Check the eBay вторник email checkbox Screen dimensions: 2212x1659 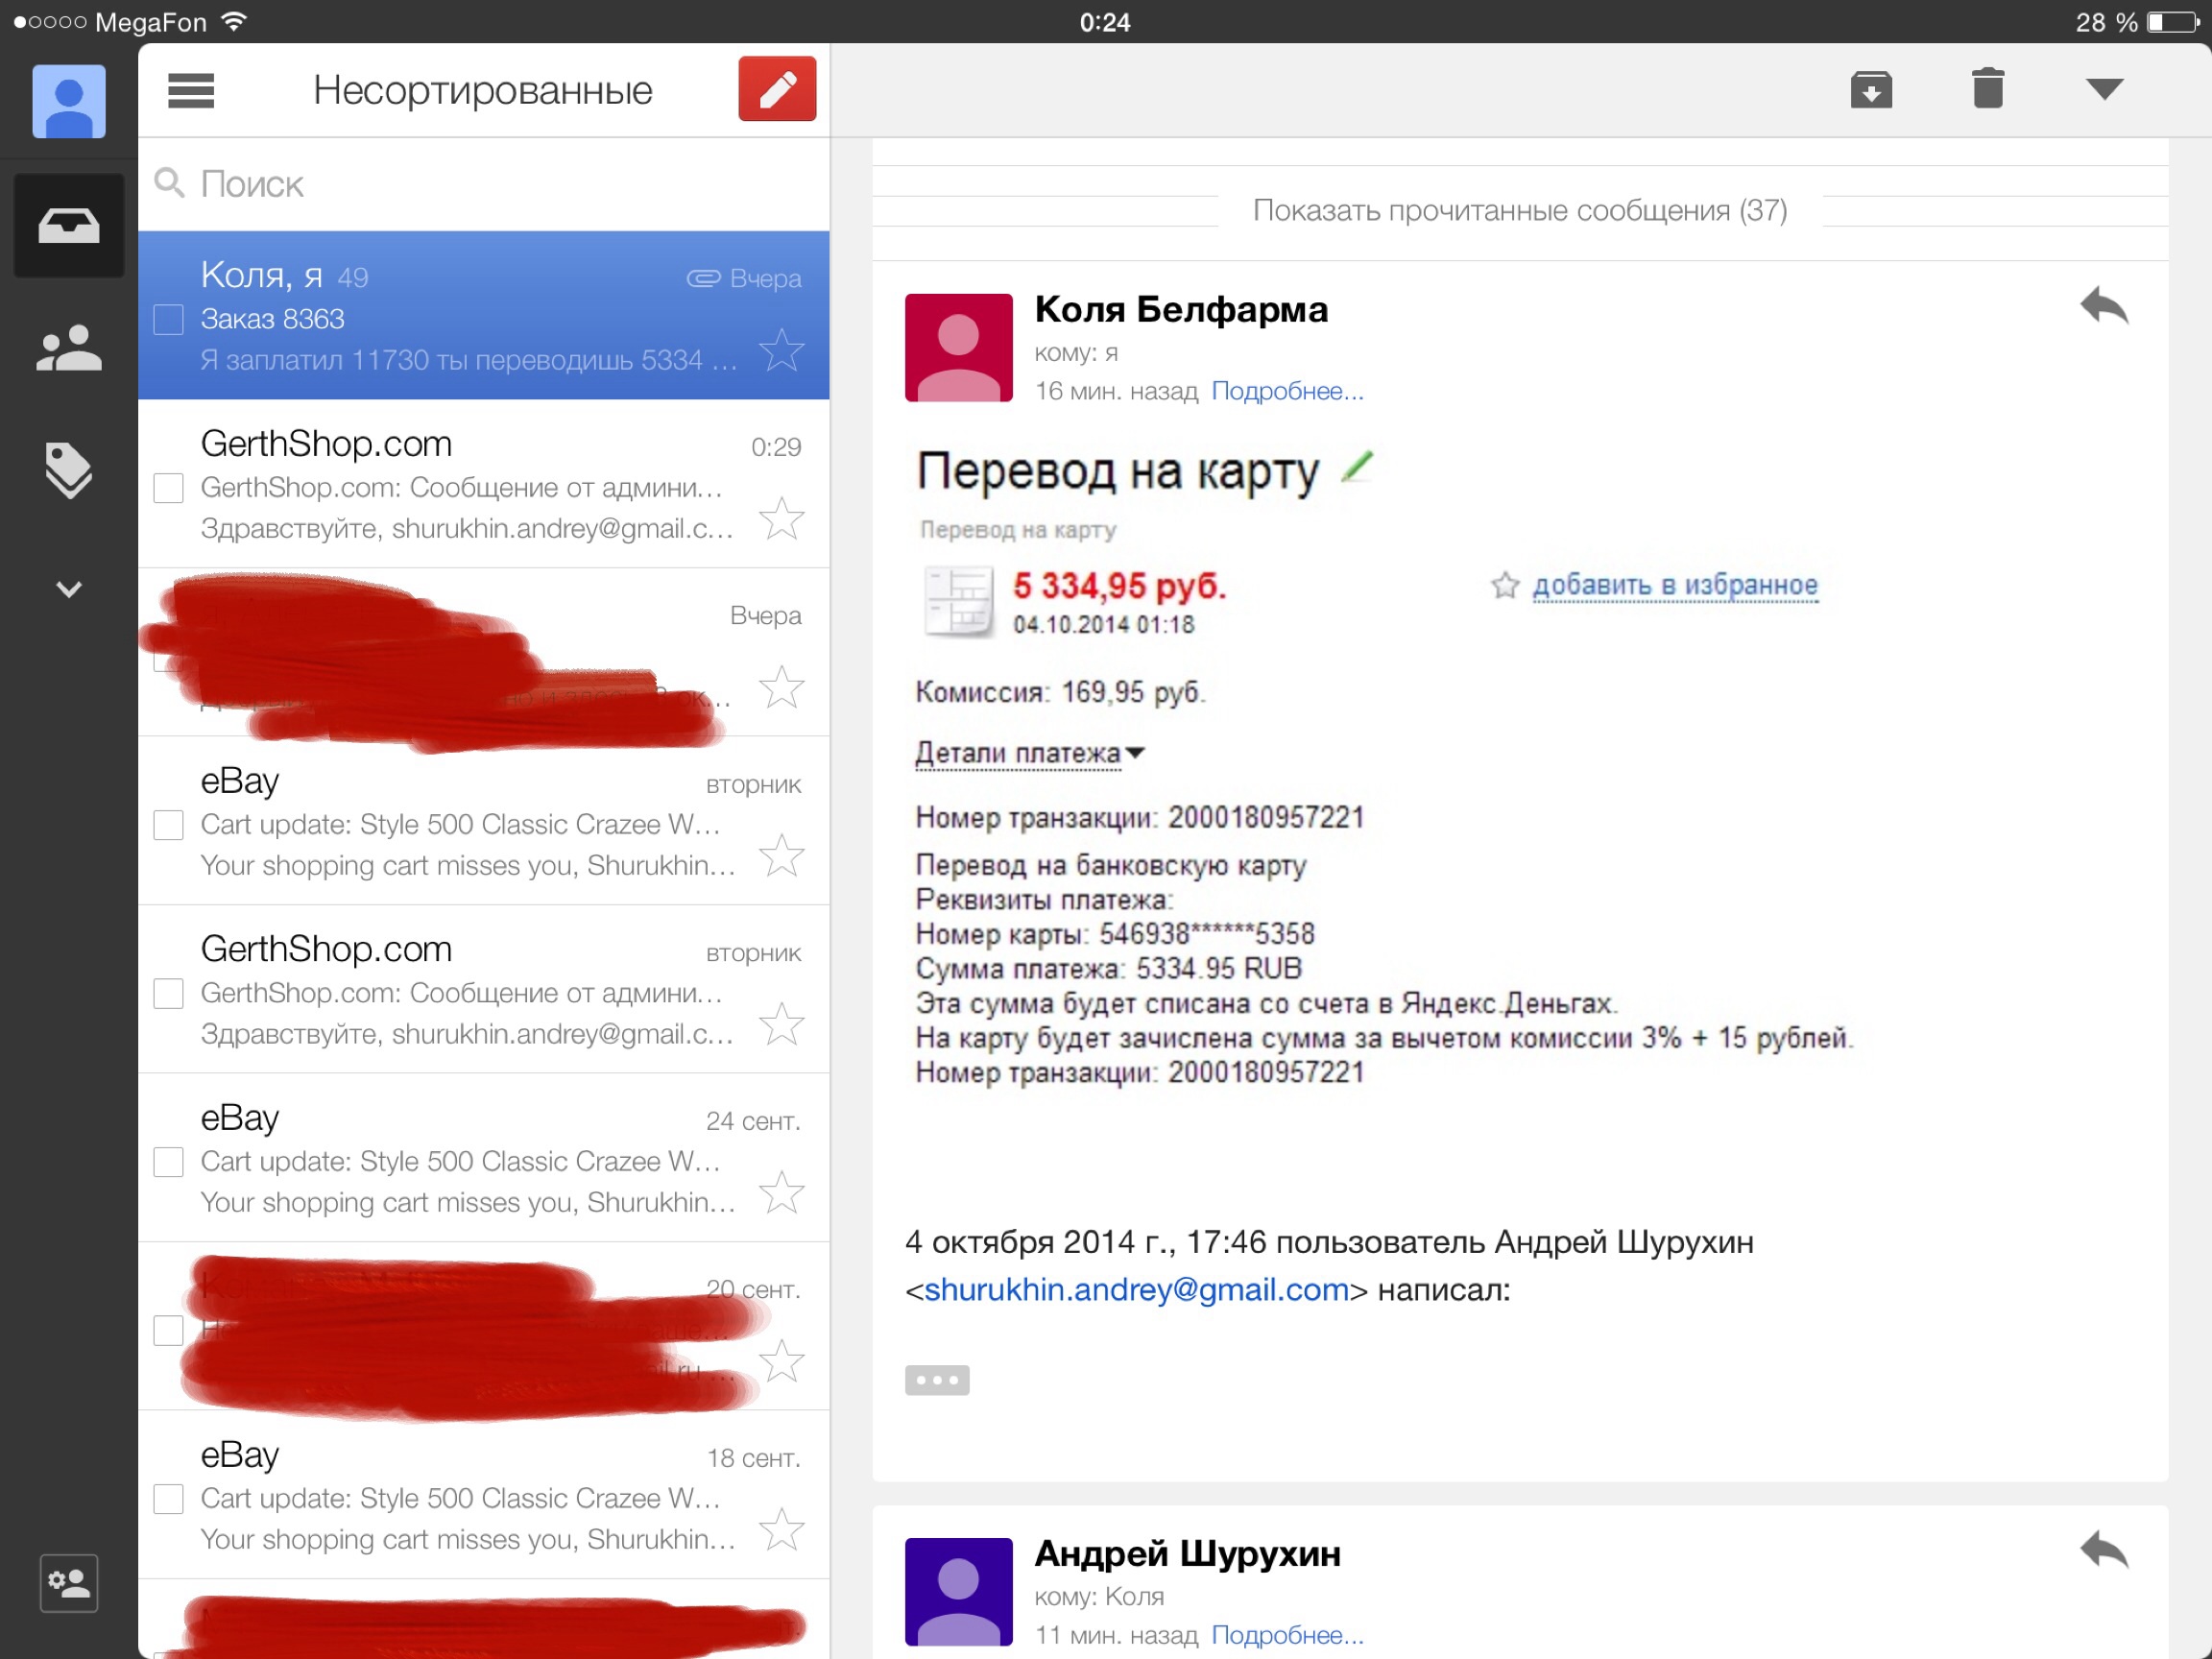pyautogui.click(x=168, y=825)
